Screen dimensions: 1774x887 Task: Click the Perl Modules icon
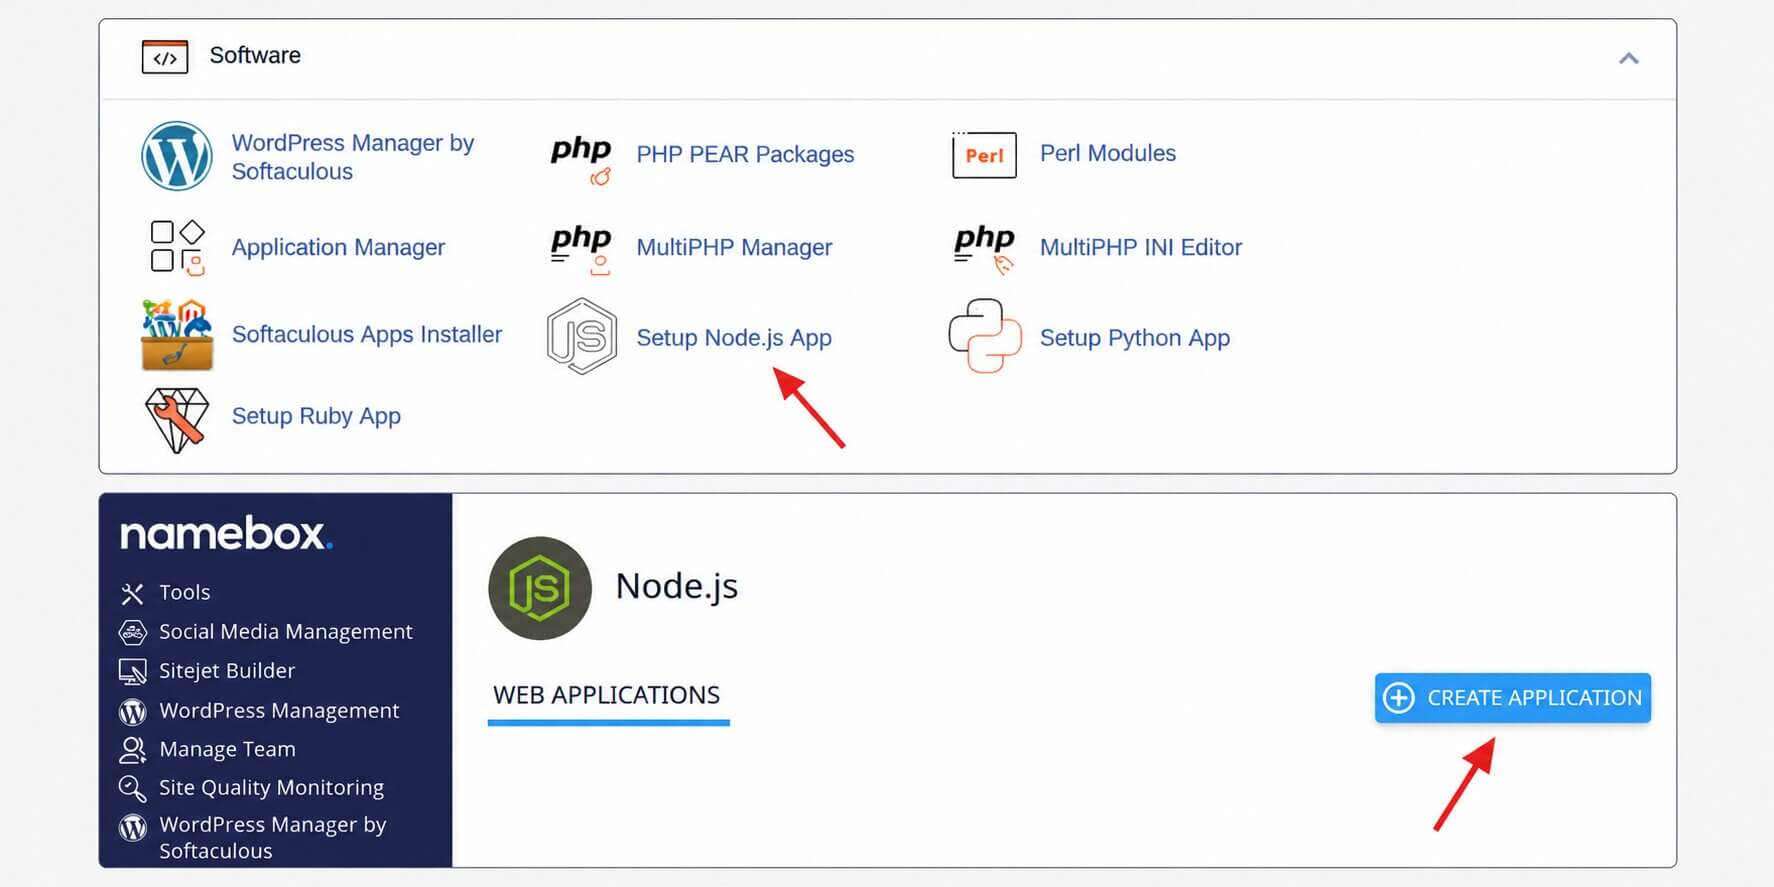984,155
